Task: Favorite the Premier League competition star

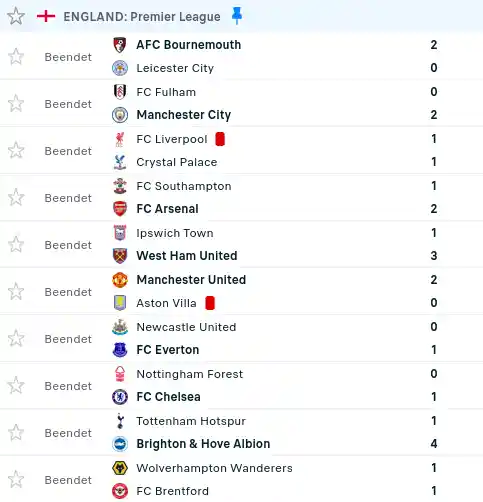Action: 16,16
